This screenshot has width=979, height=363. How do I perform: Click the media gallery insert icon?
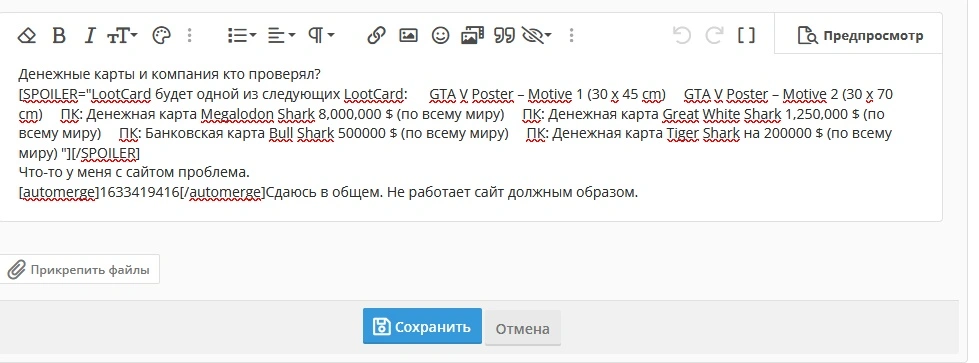(x=473, y=36)
